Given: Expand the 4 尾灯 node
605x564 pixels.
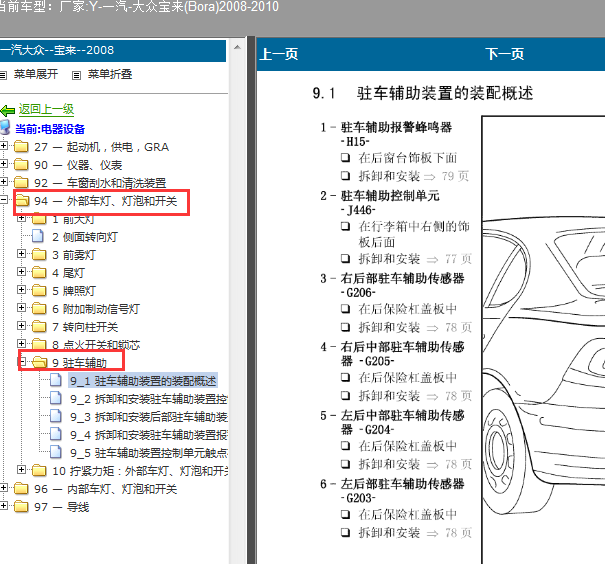Looking at the screenshot, I should (x=22, y=272).
